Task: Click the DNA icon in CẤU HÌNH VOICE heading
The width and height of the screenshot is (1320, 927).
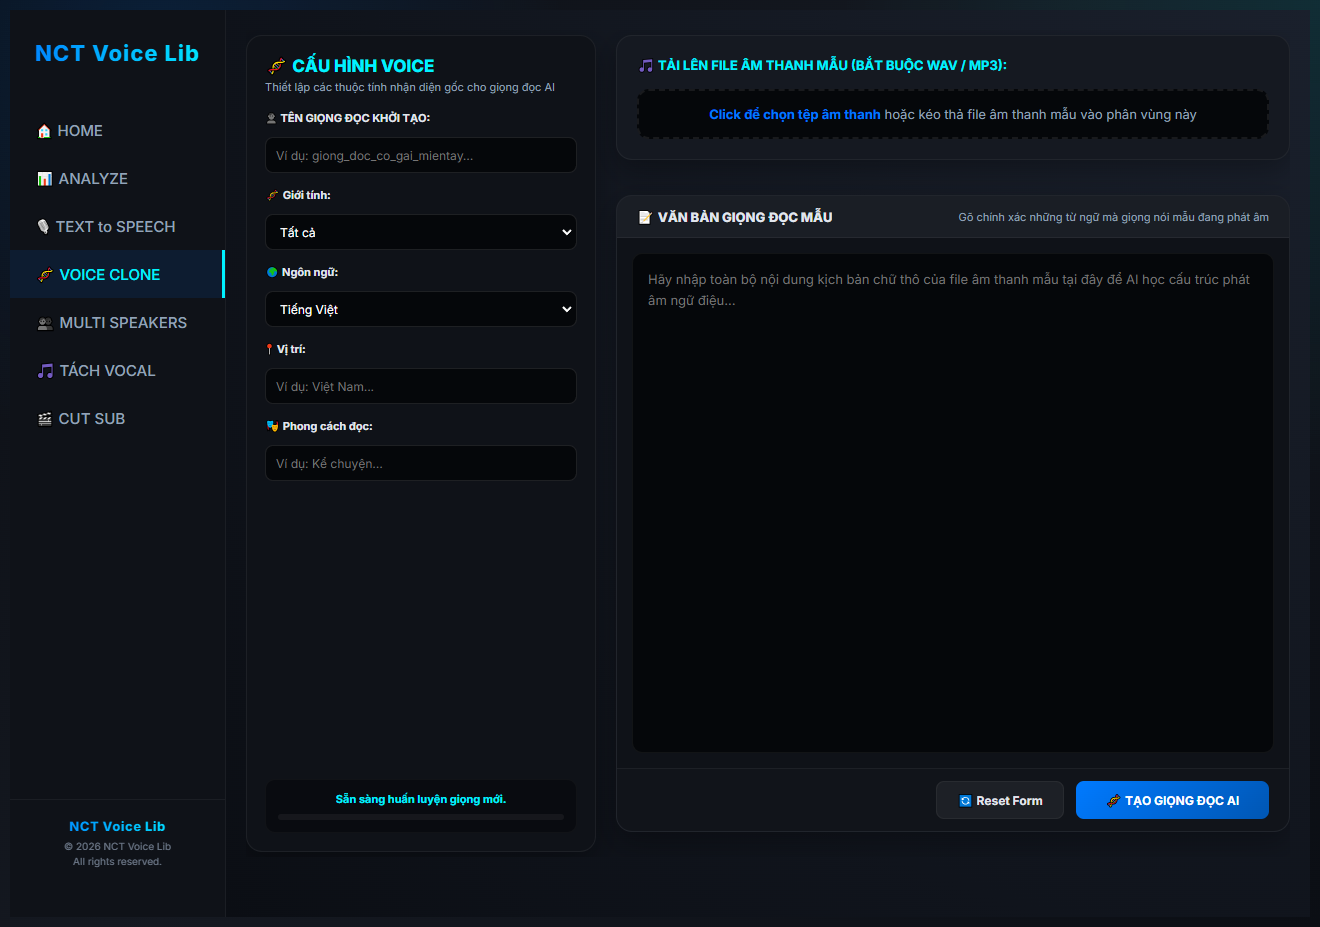Action: (277, 66)
